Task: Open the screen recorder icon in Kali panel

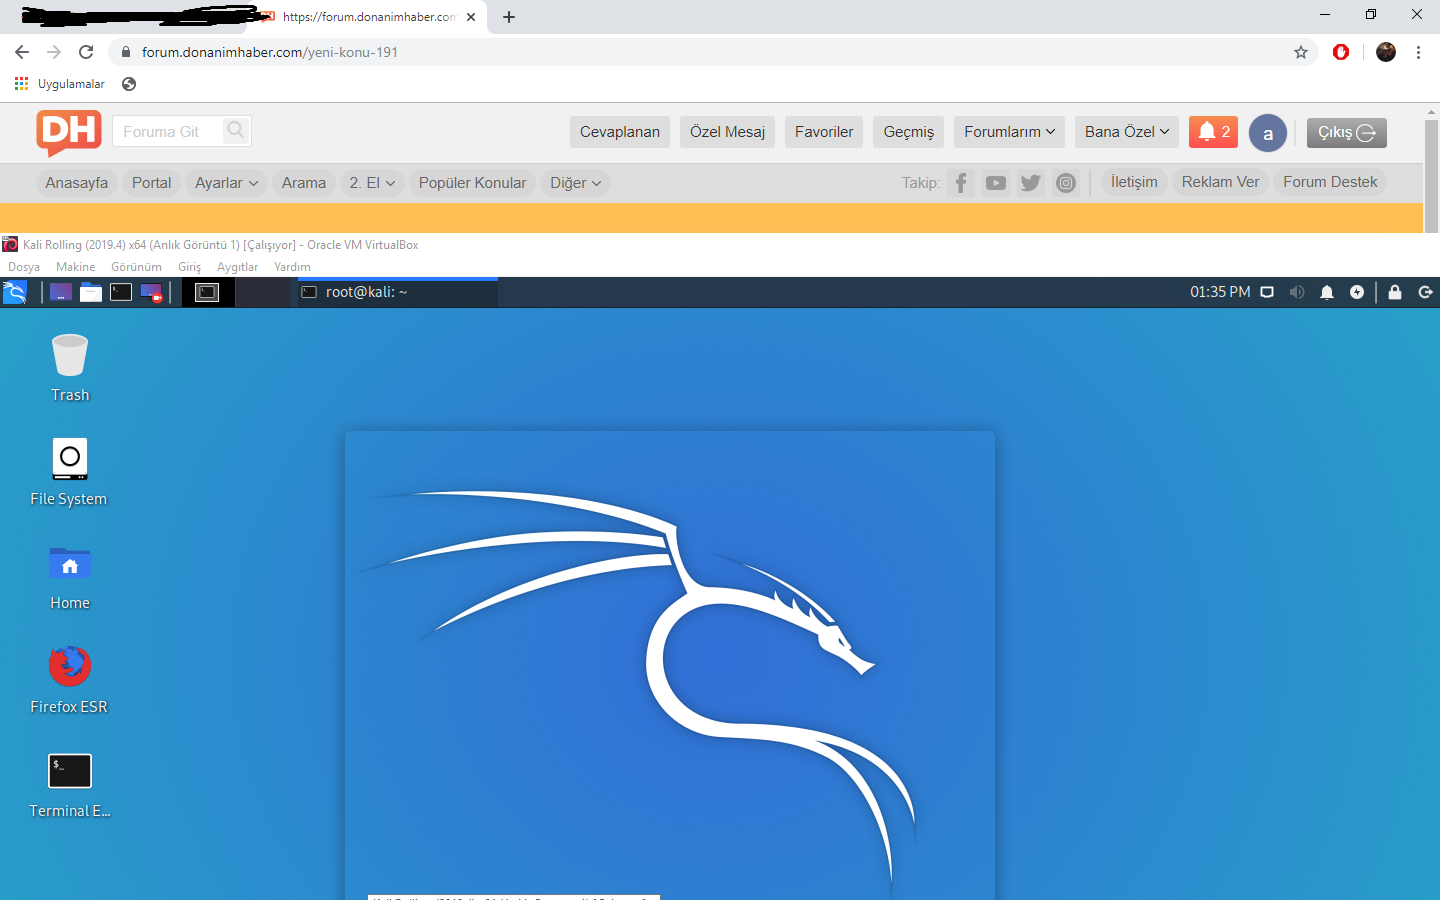Action: pos(151,292)
